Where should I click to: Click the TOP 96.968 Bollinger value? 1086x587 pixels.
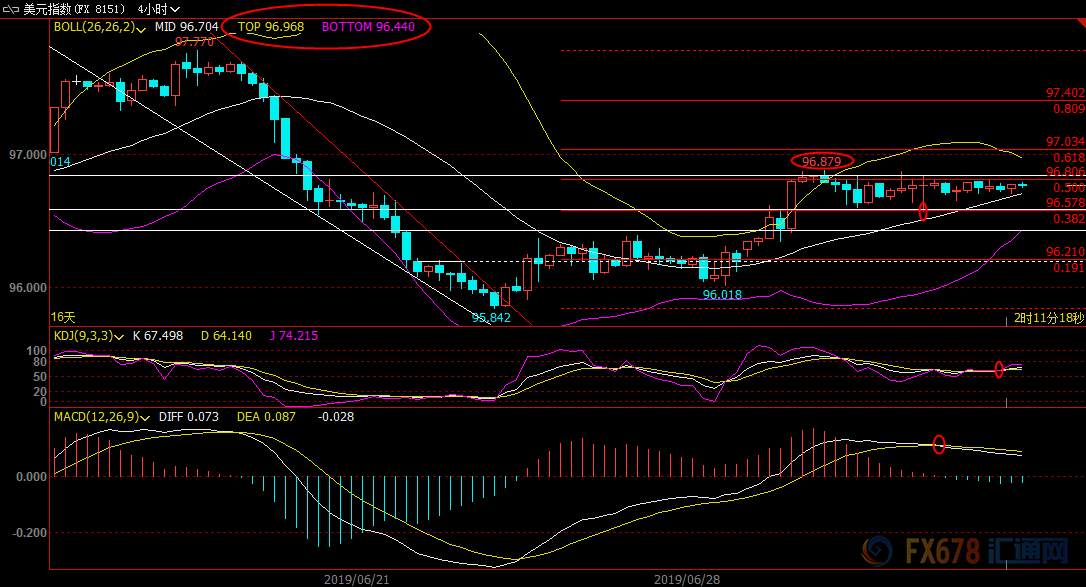click(x=271, y=27)
